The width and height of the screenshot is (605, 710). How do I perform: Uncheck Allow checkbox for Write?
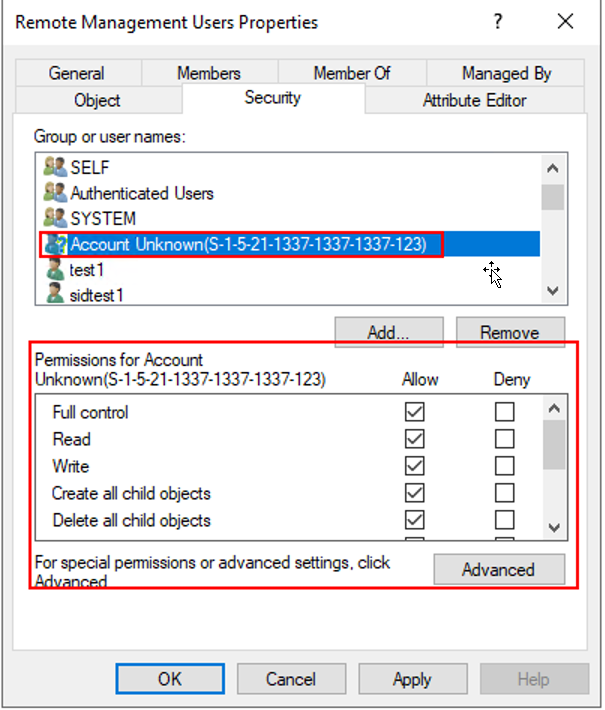tap(414, 466)
